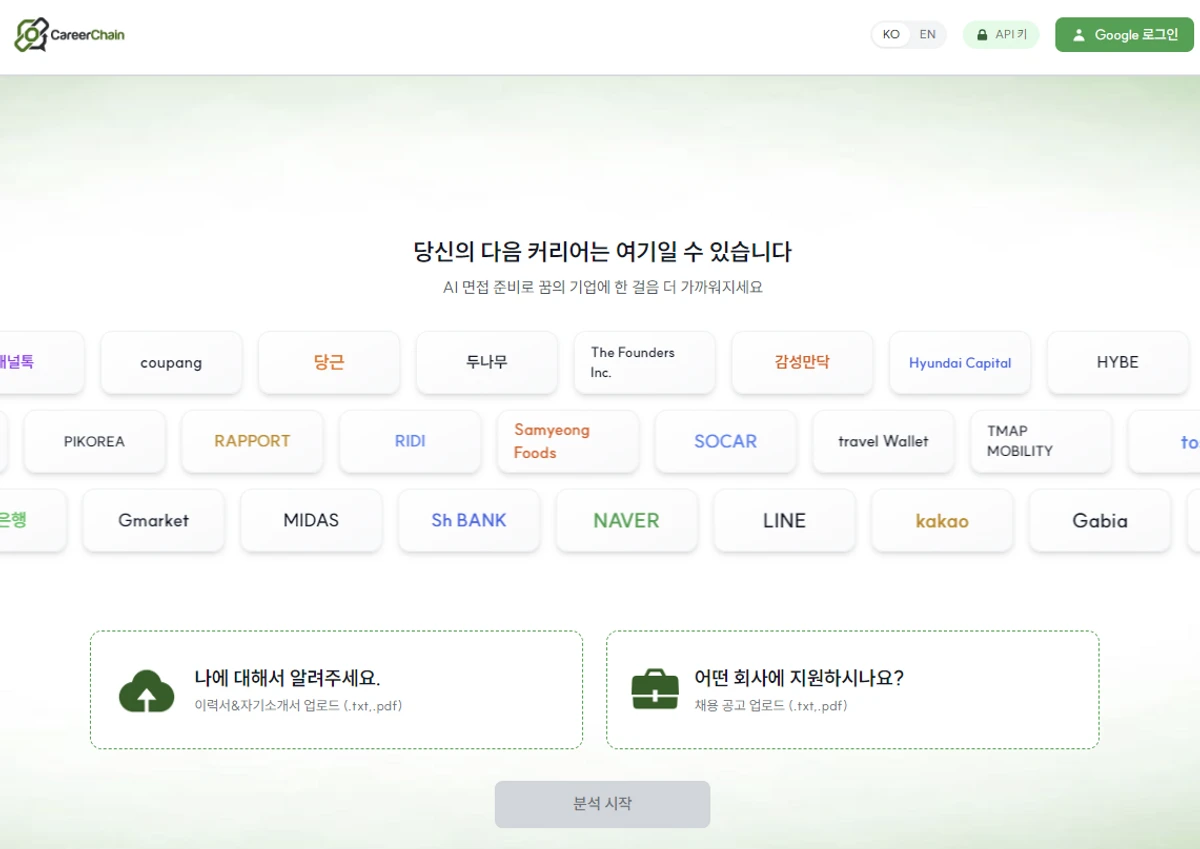The image size is (1200, 849).
Task: Open resume upload box 나에 대해서 알려주세요
Action: coord(336,689)
